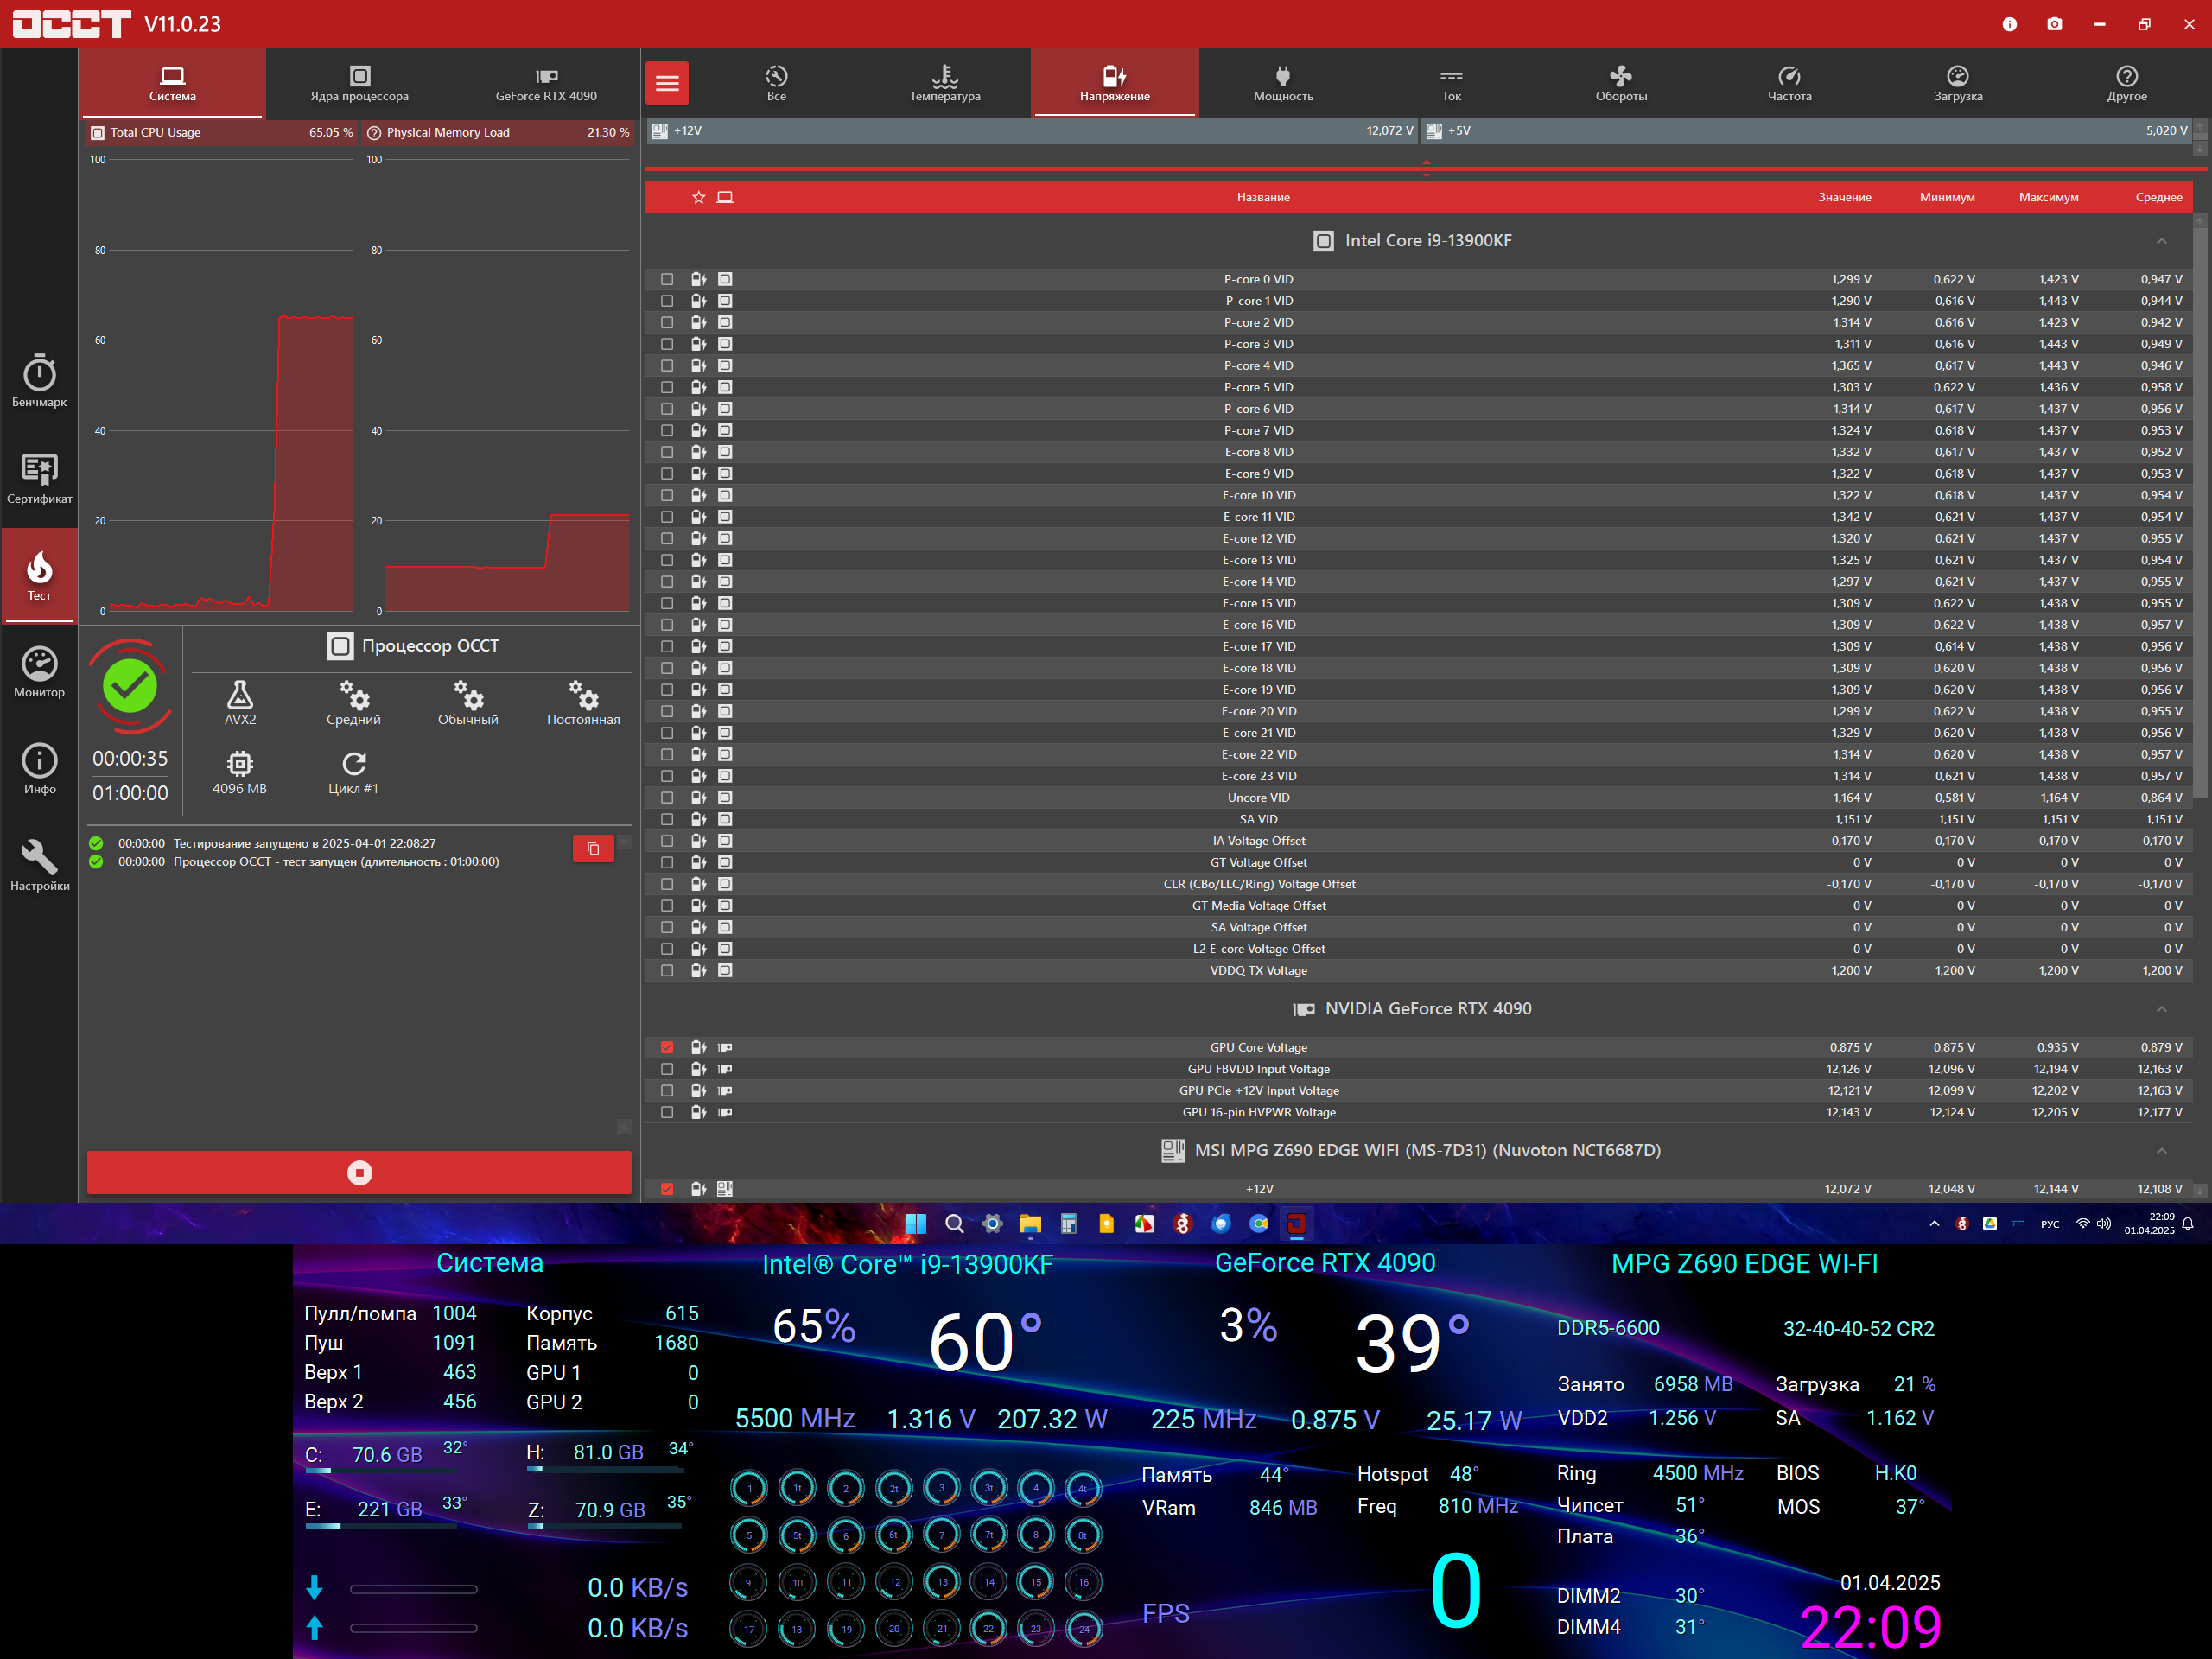The height and width of the screenshot is (1659, 2212).
Task: Open Windows taskbar search icon
Action: (954, 1224)
